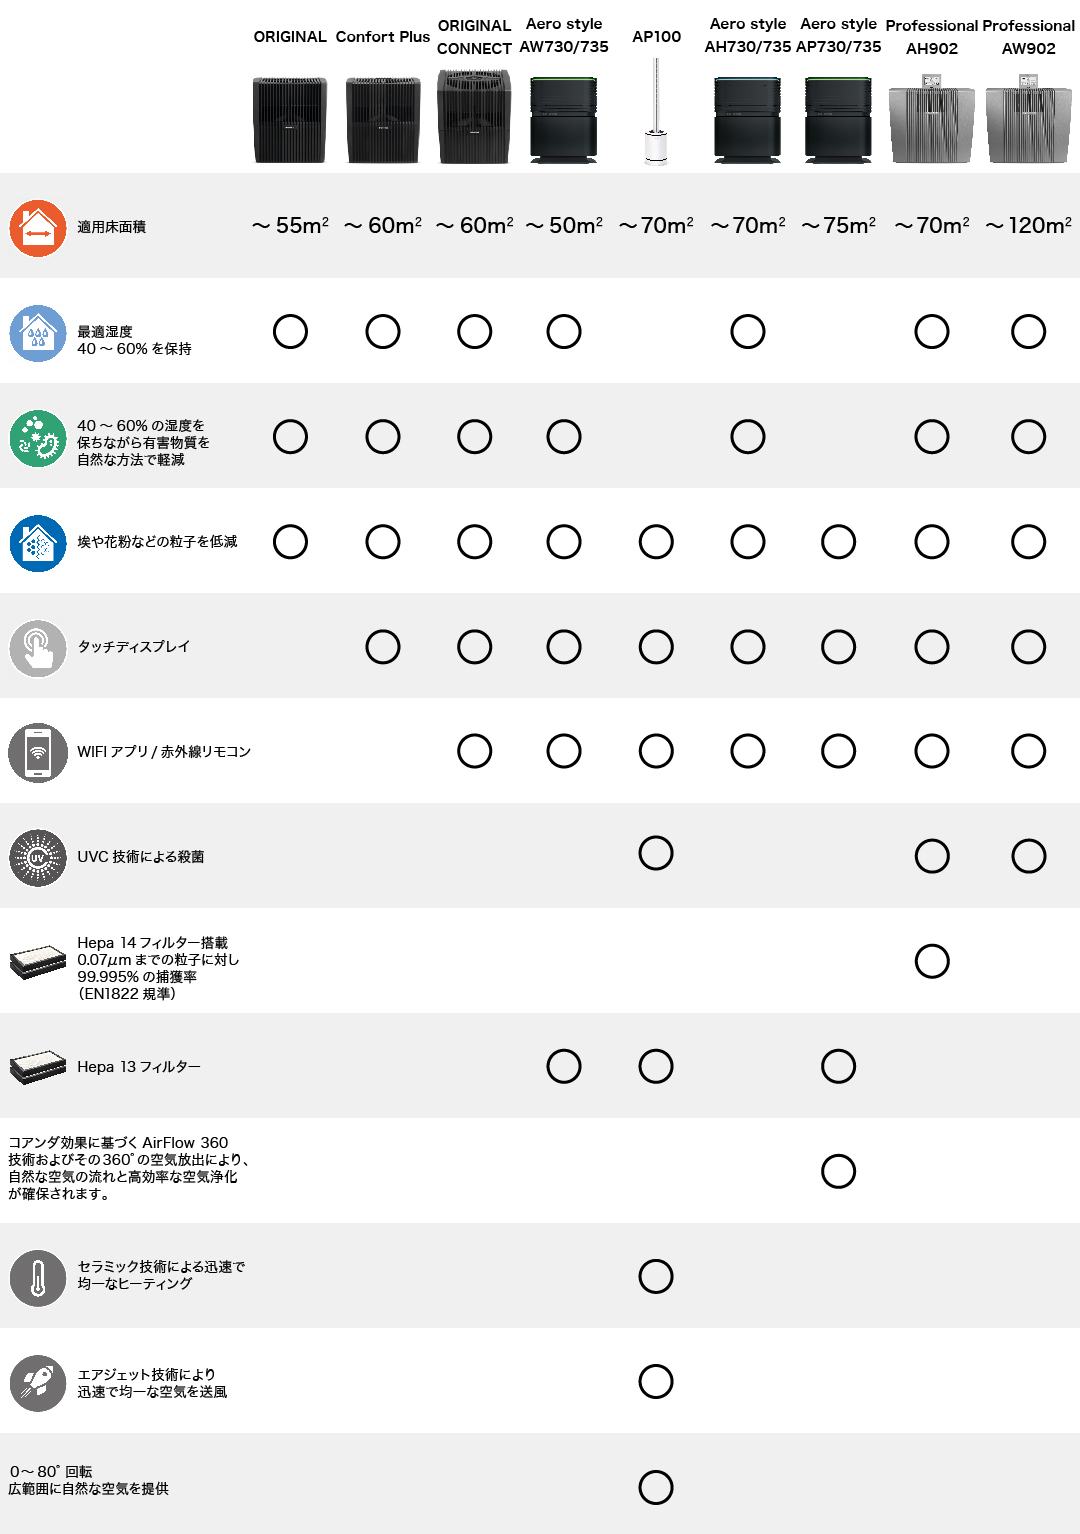The image size is (1080, 1534).
Task: Click the blue humidity droplets house icon
Action: pos(38,333)
